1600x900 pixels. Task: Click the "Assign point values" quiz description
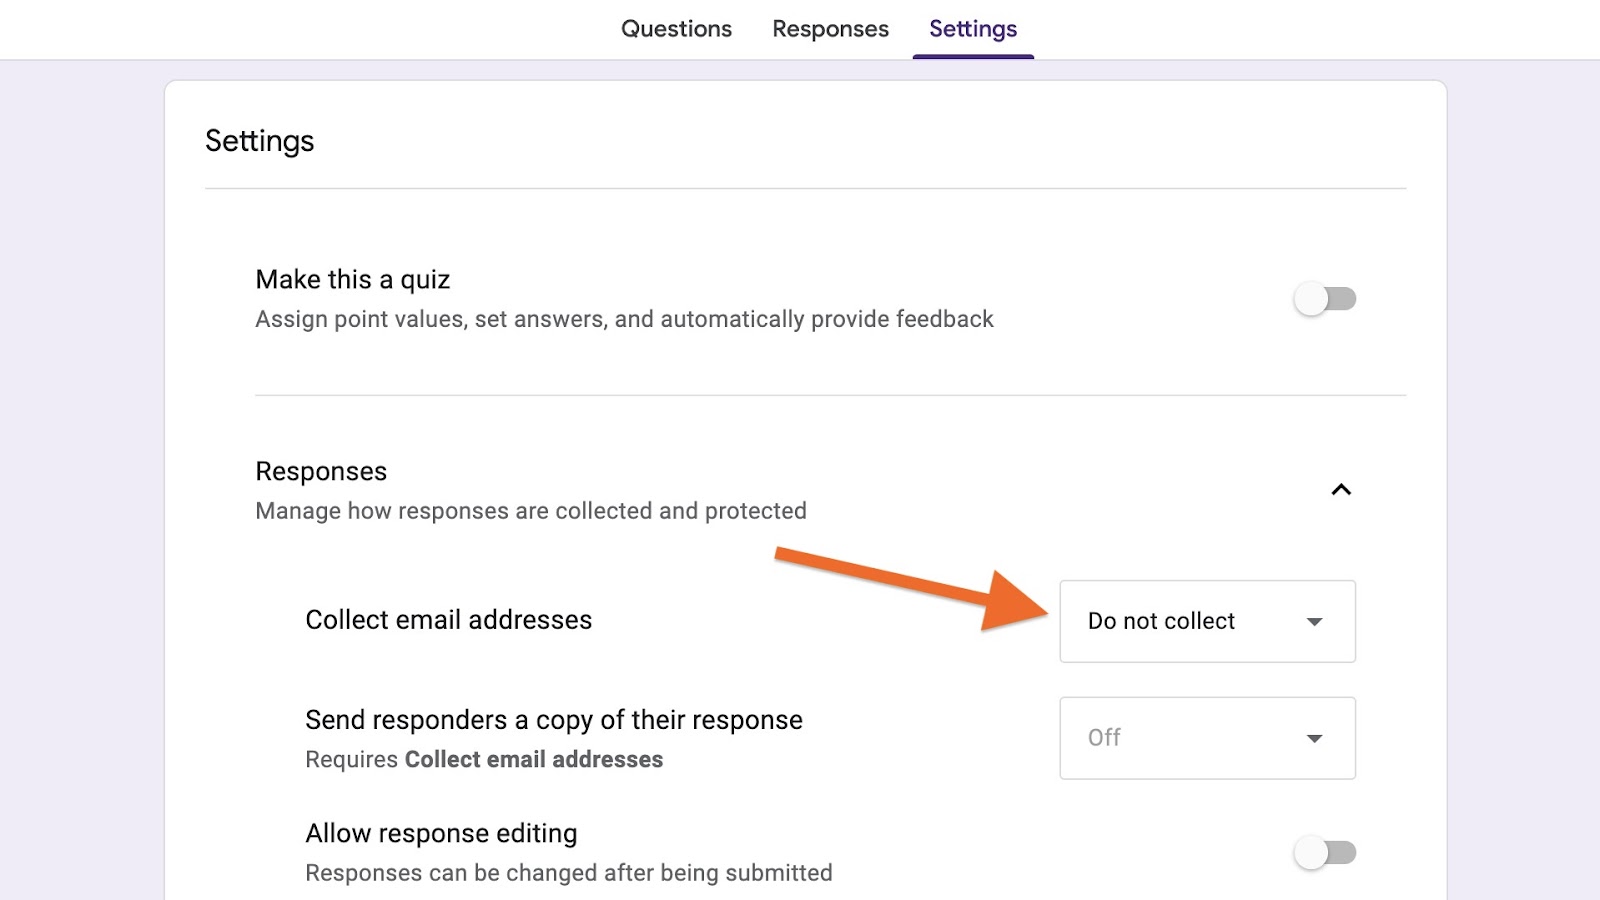[624, 319]
